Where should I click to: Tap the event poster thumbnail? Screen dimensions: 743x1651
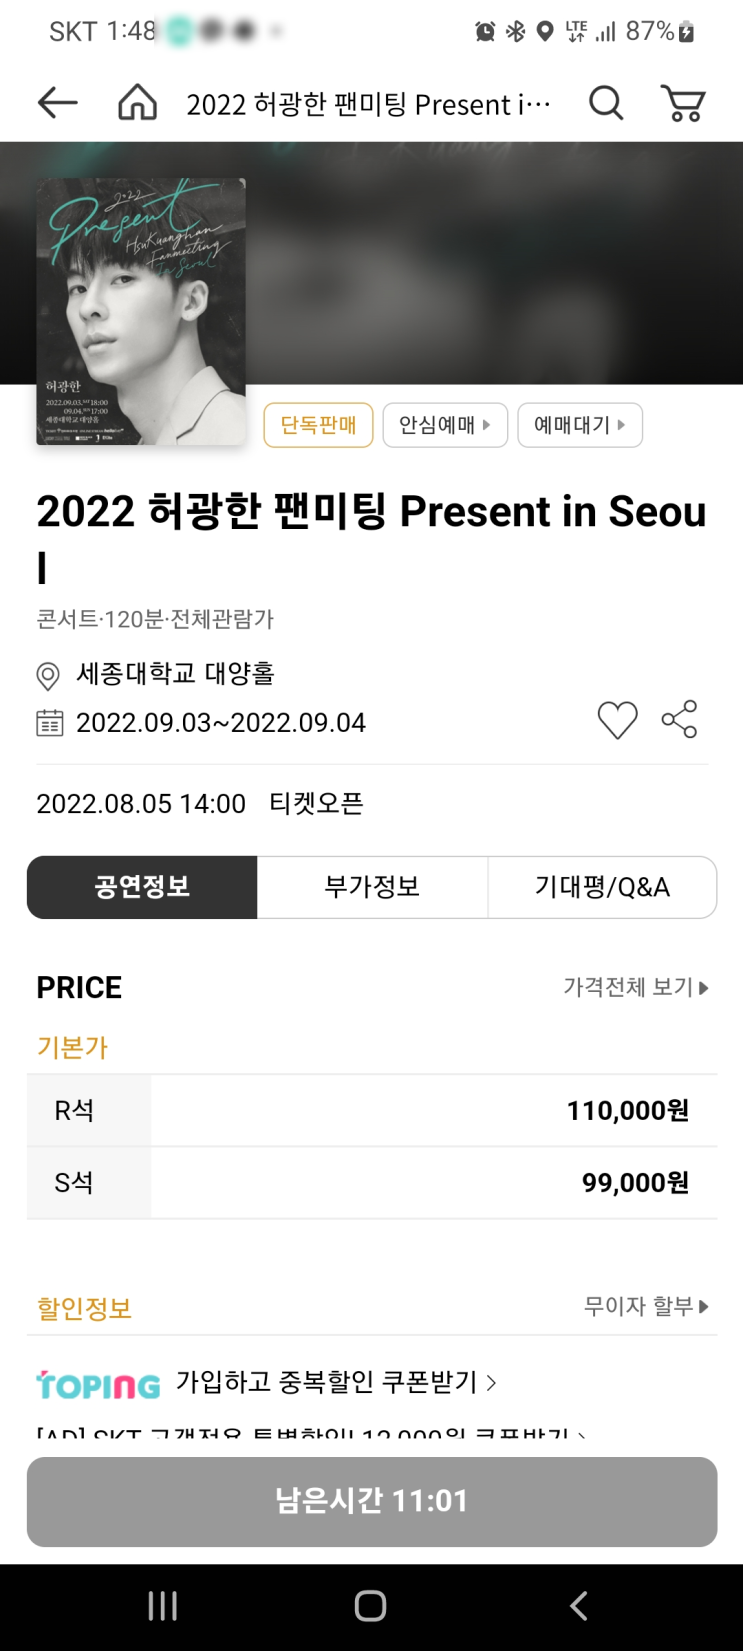pyautogui.click(x=141, y=312)
